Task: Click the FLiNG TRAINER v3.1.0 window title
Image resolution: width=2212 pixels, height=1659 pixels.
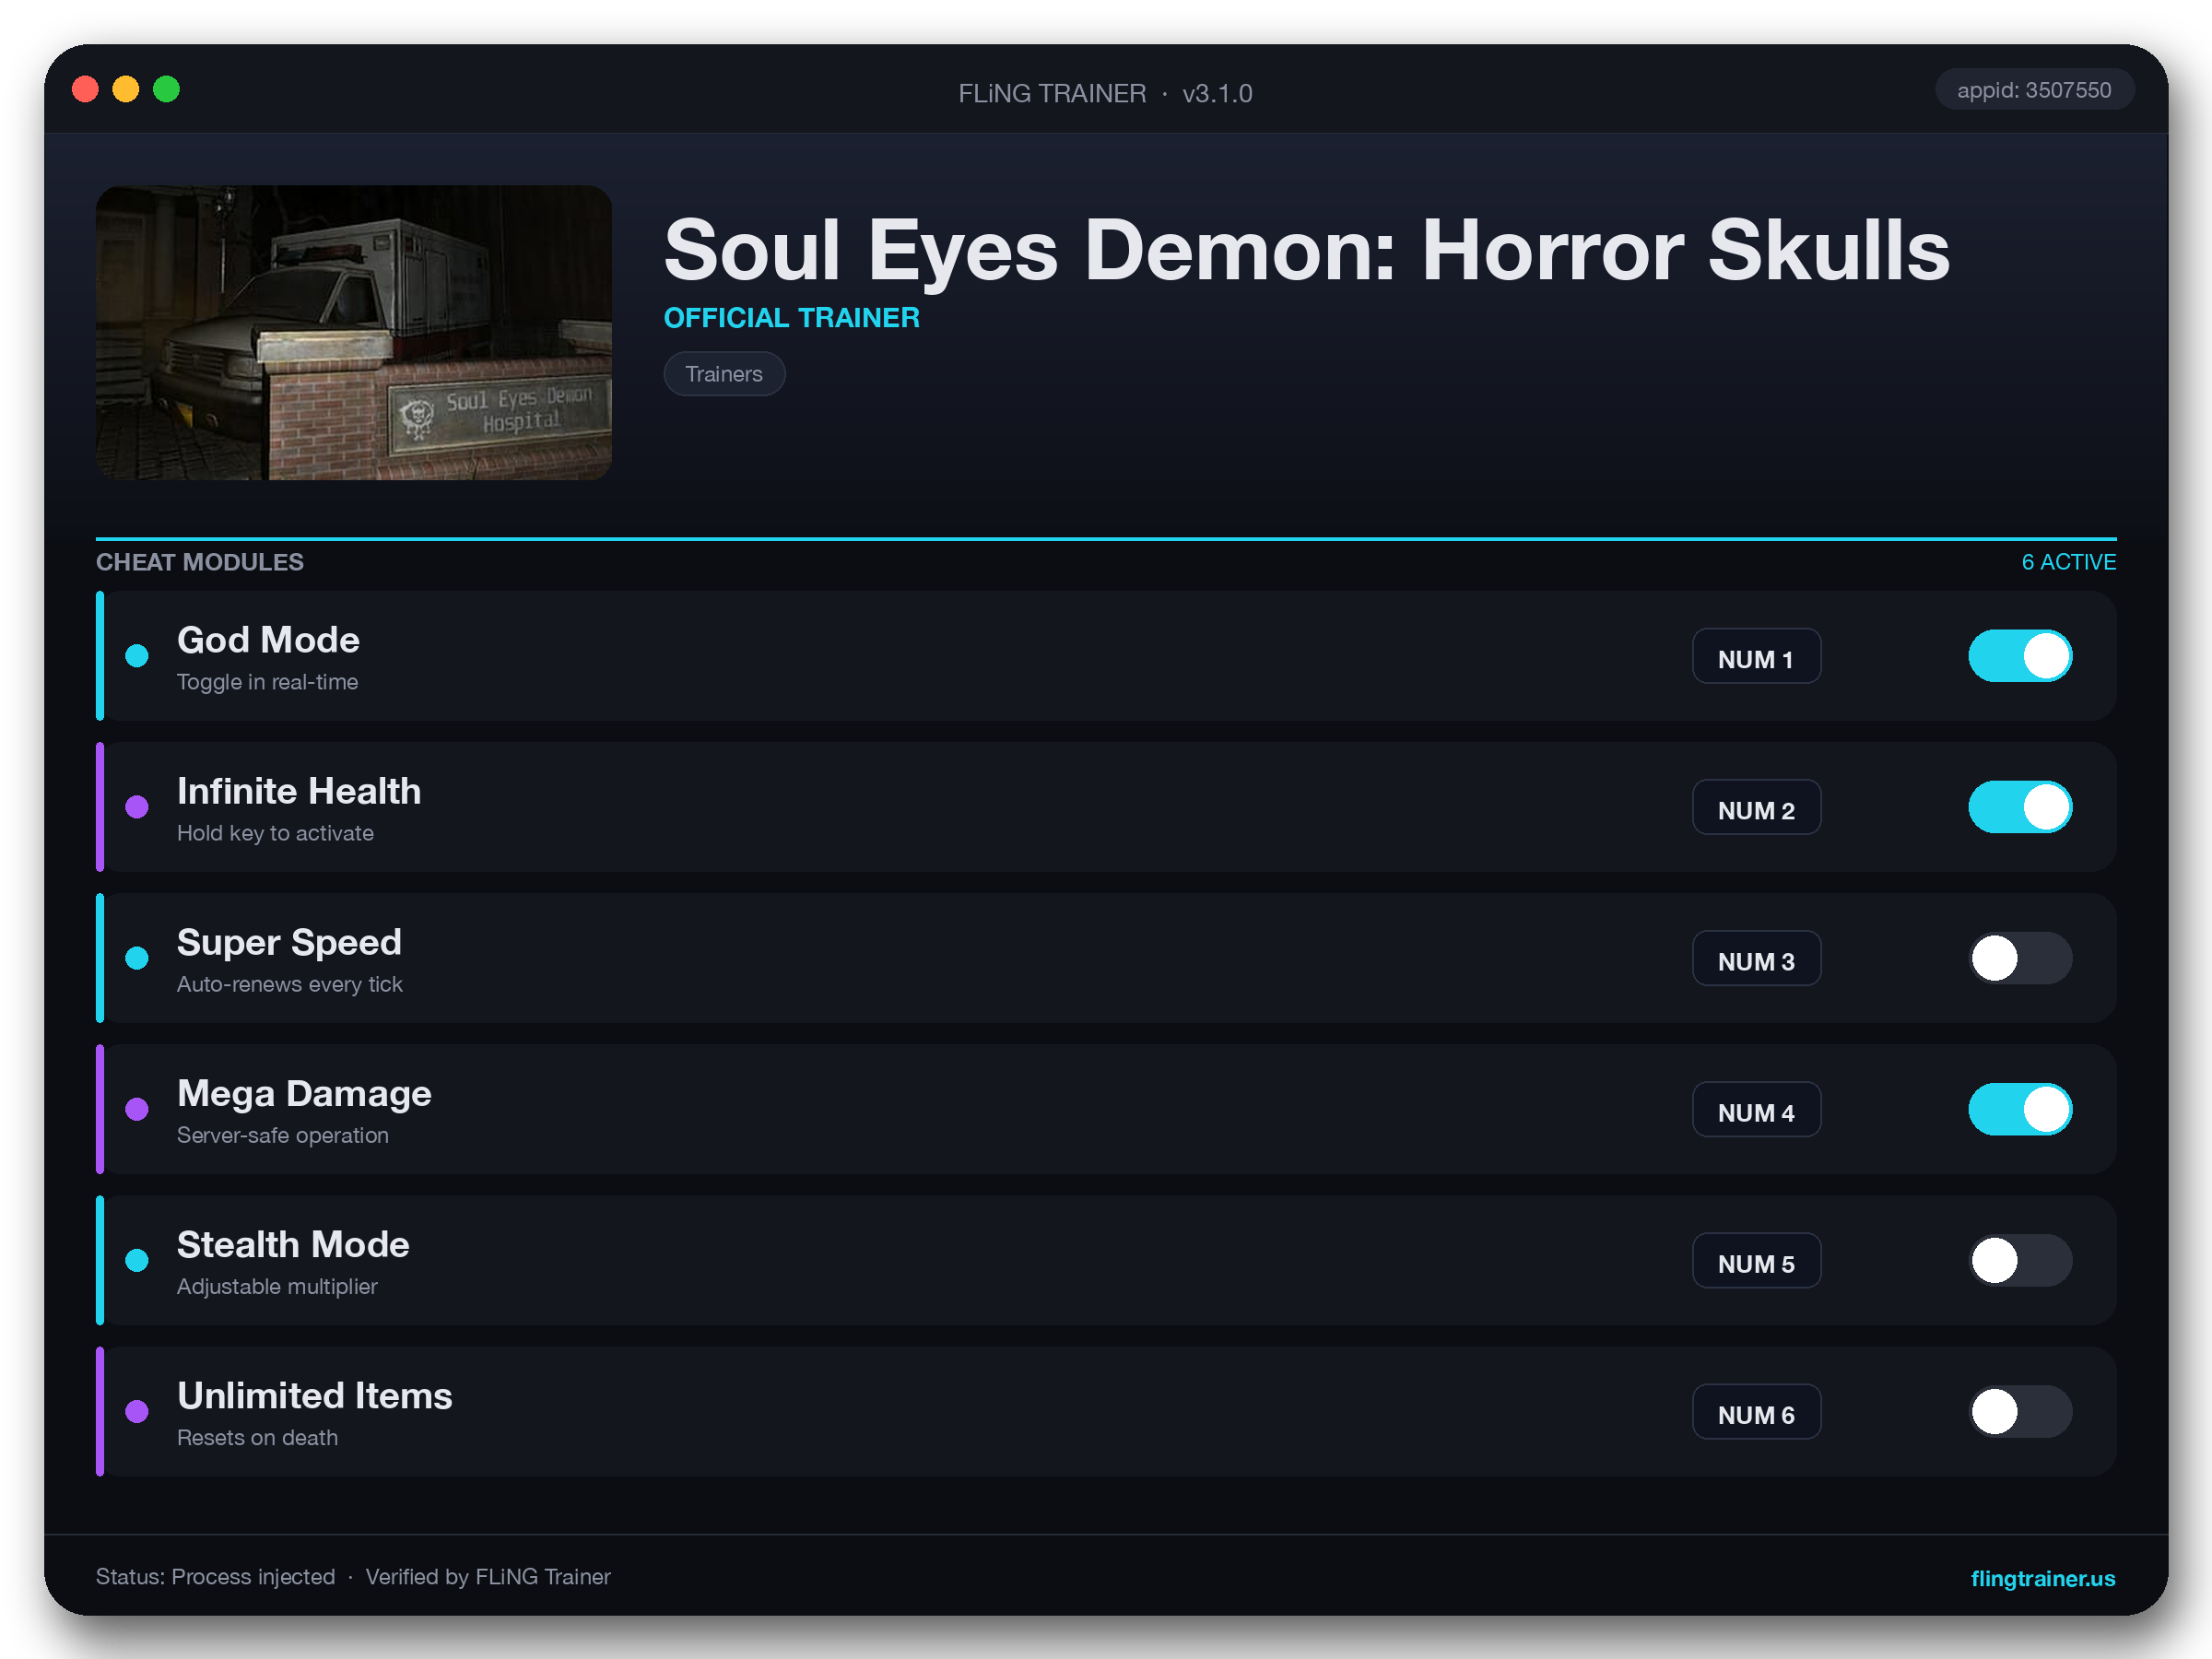Action: point(1105,93)
